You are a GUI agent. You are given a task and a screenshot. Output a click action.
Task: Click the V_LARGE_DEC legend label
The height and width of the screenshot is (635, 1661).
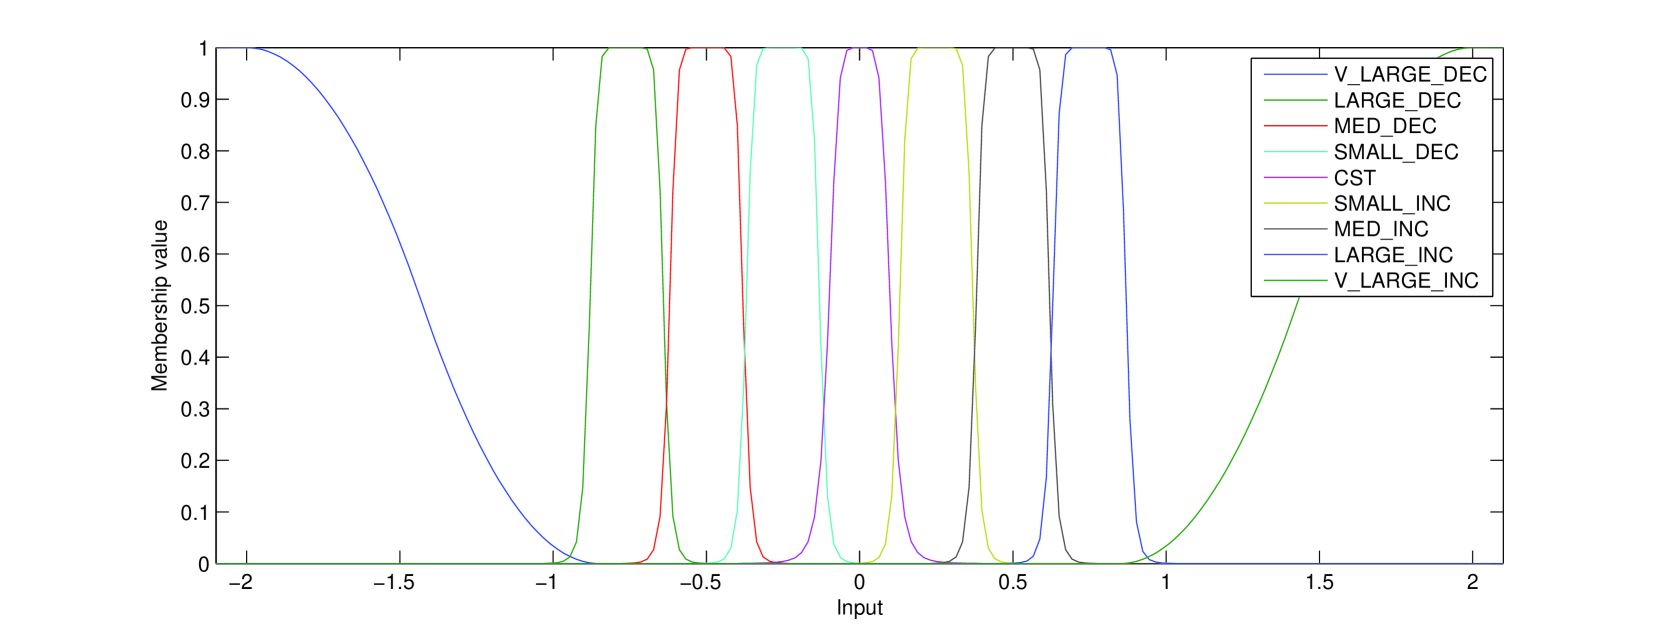[x=1410, y=75]
